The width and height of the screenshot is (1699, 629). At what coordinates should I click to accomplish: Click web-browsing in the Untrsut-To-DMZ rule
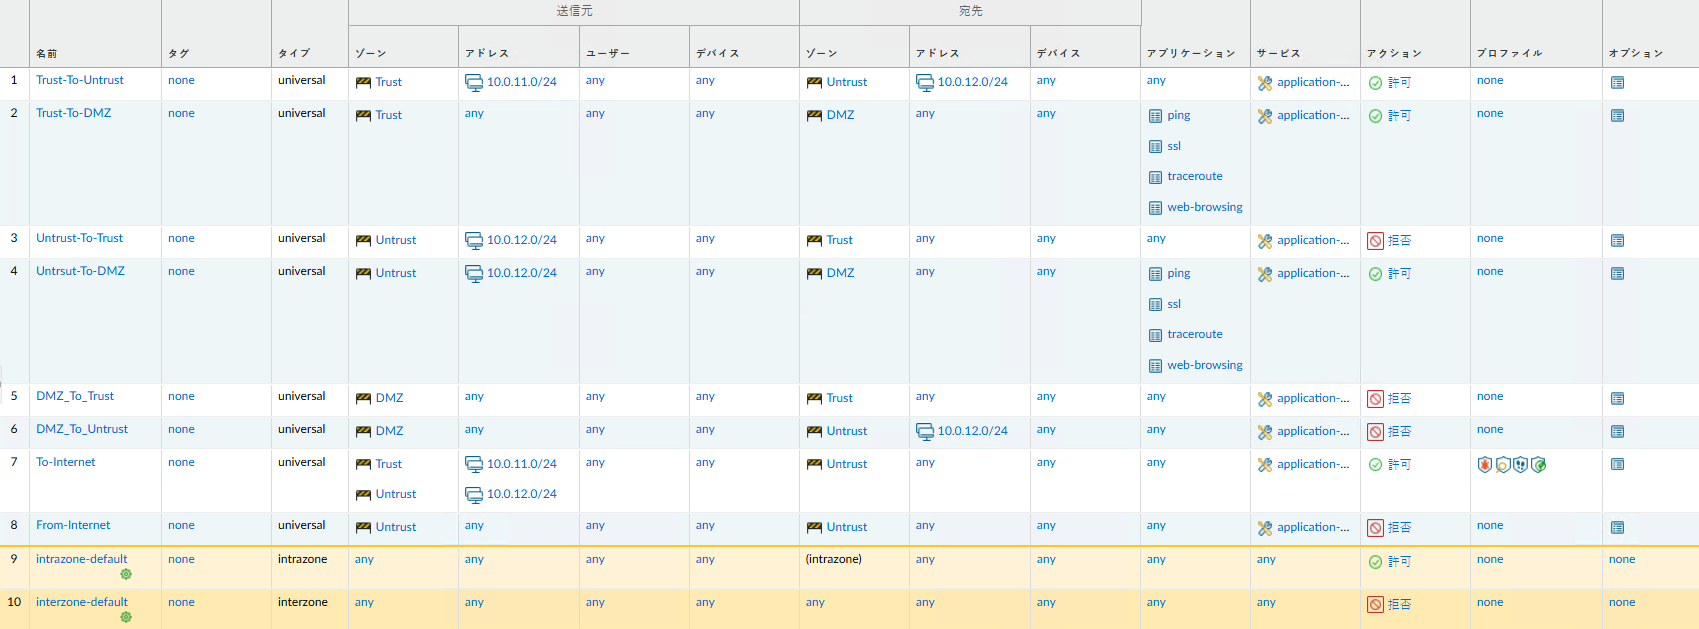coord(1204,365)
